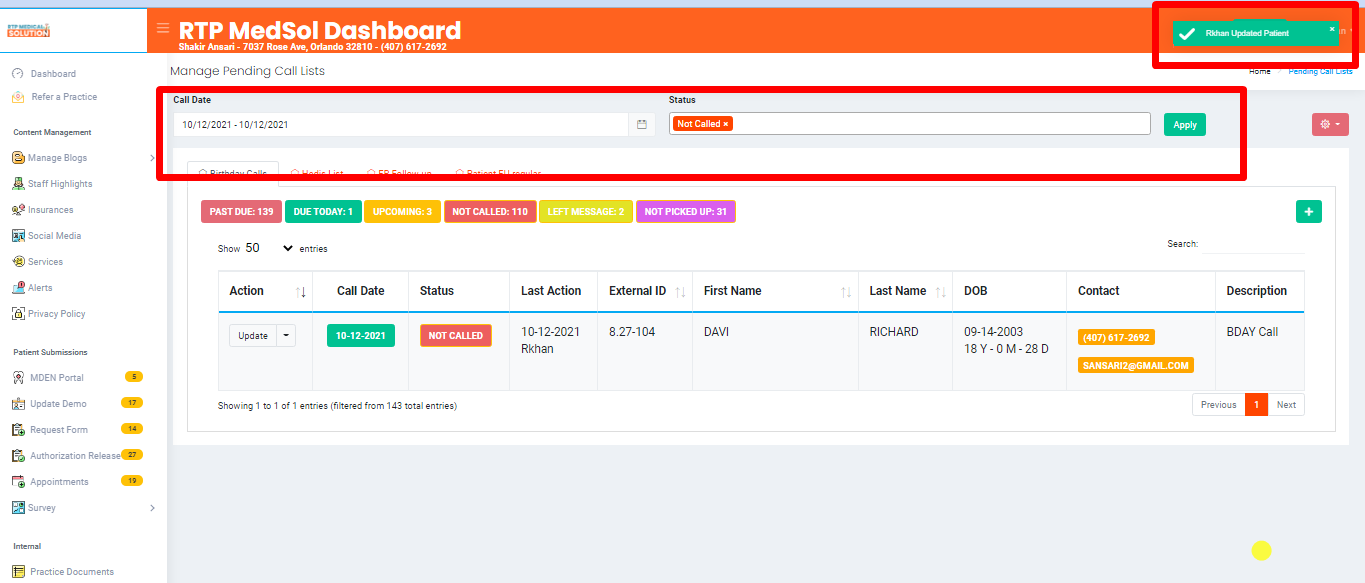Go to the Next page
The width and height of the screenshot is (1365, 583).
click(x=1286, y=405)
